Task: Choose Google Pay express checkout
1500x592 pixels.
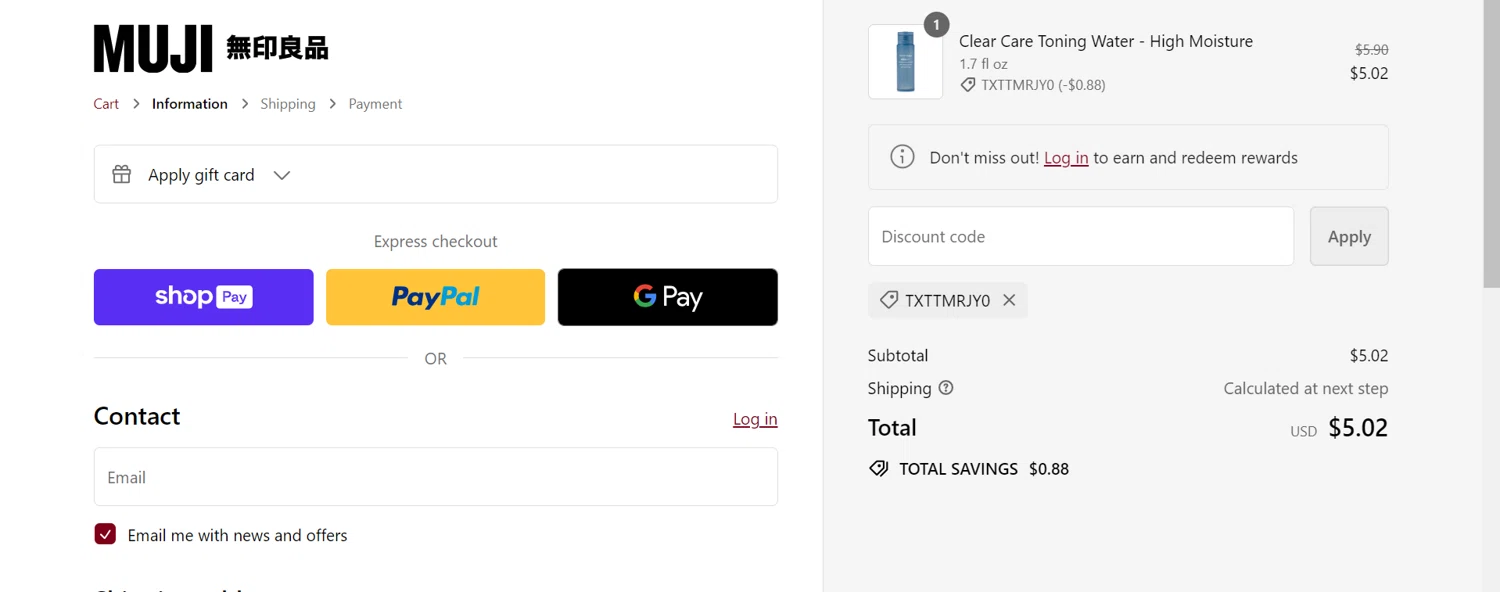Action: (667, 297)
